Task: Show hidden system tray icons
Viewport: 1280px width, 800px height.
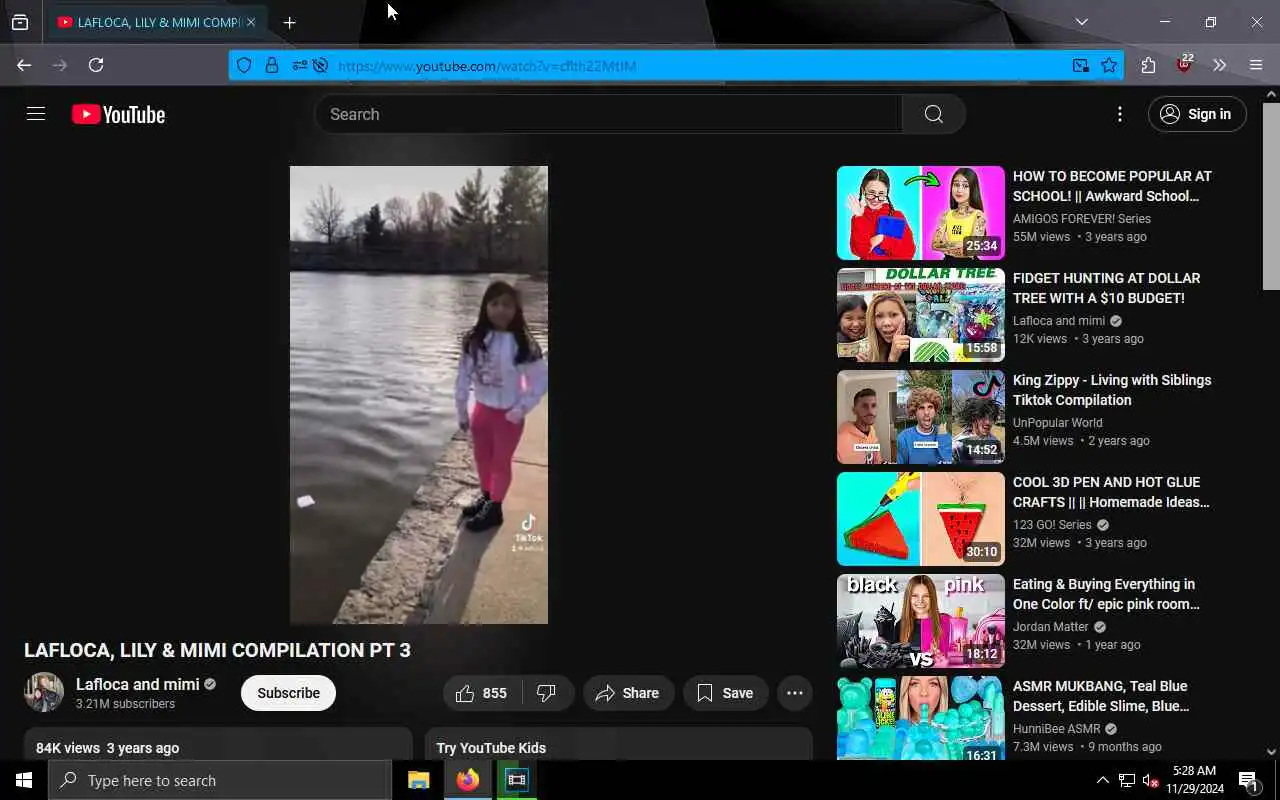Action: click(1102, 780)
